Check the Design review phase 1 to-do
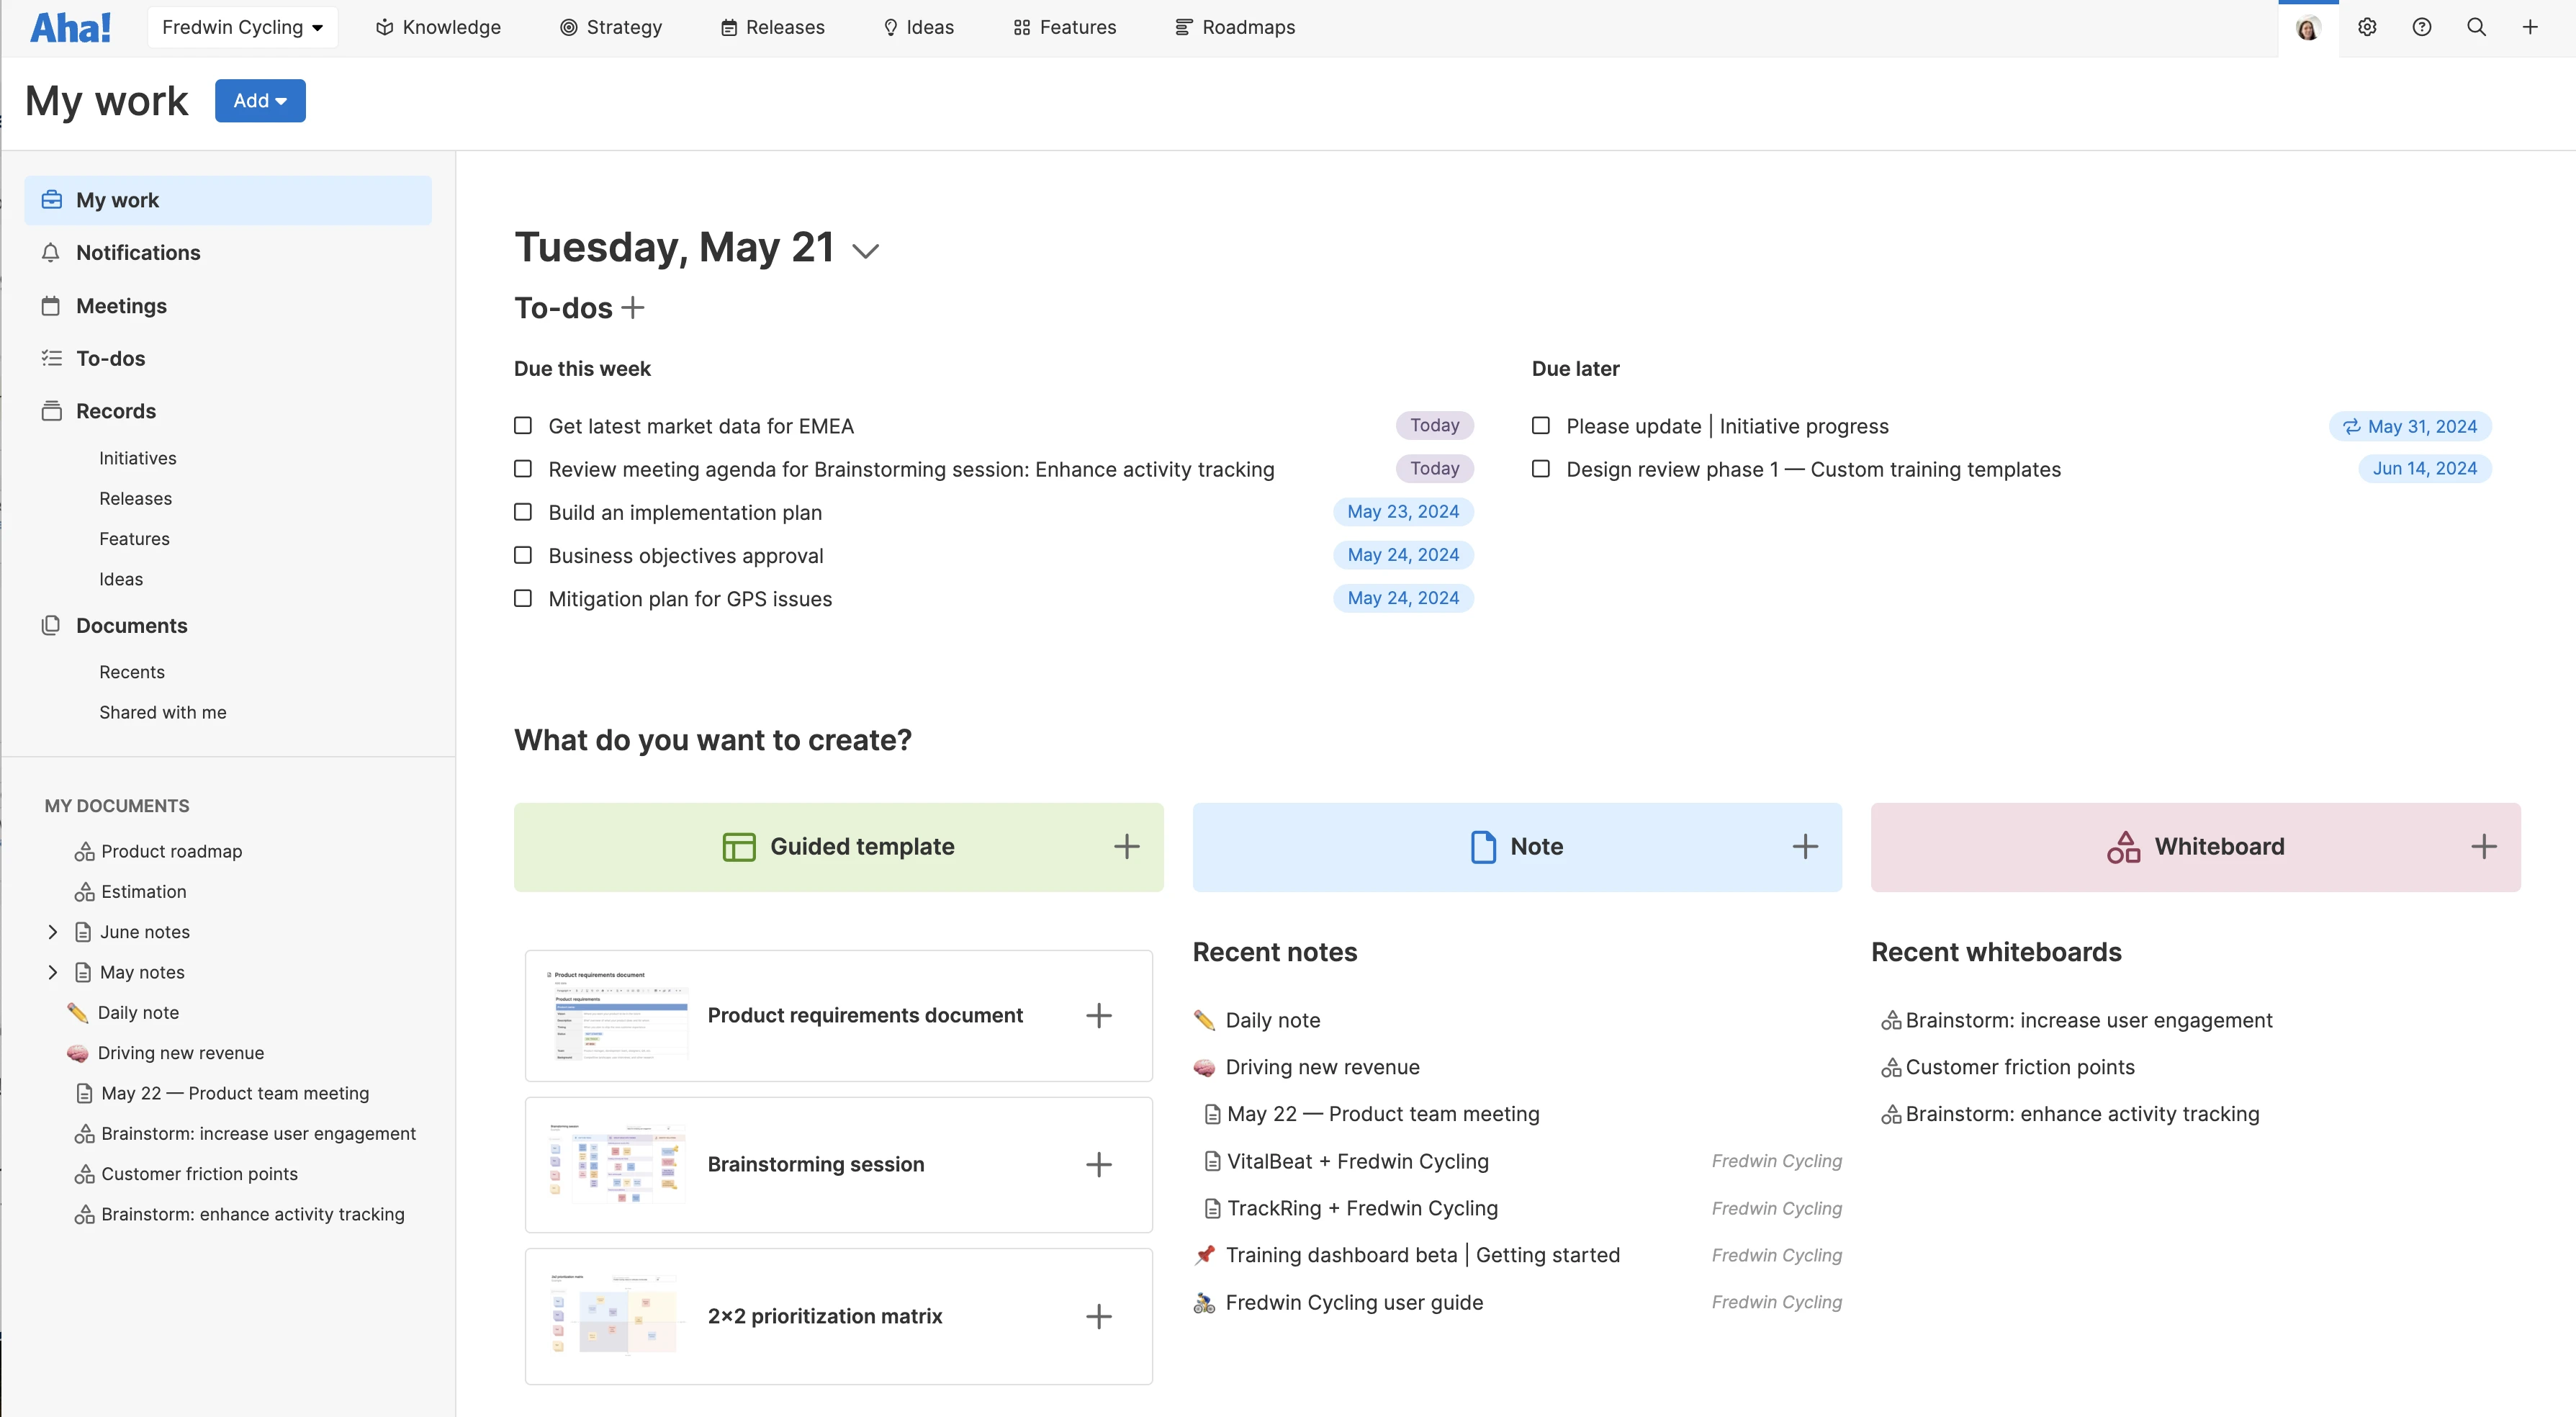 1541,469
